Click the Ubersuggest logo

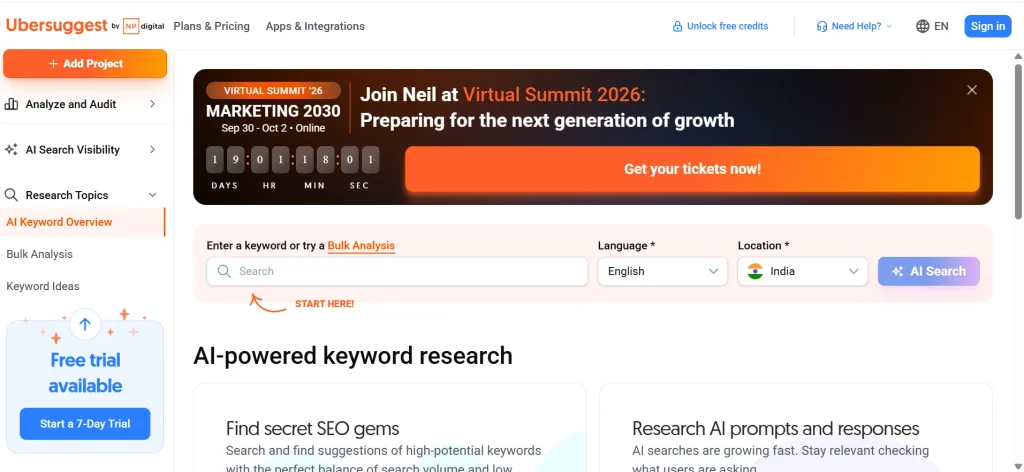[56, 25]
